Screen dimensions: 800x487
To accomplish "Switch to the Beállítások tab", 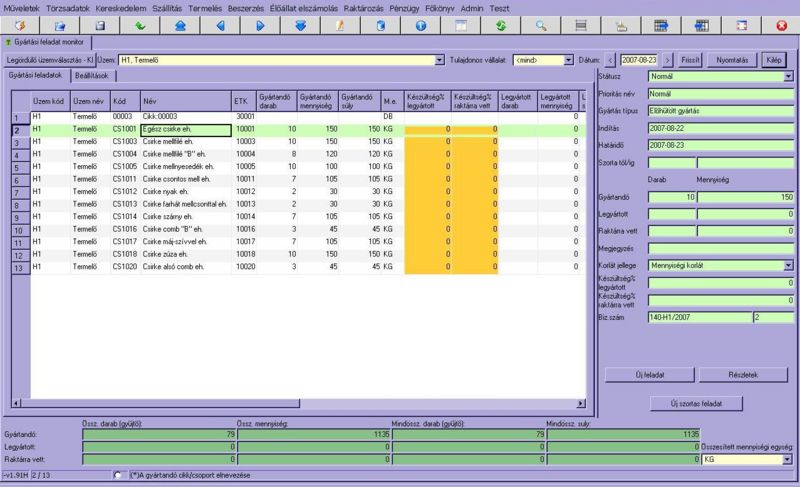I will (x=98, y=75).
